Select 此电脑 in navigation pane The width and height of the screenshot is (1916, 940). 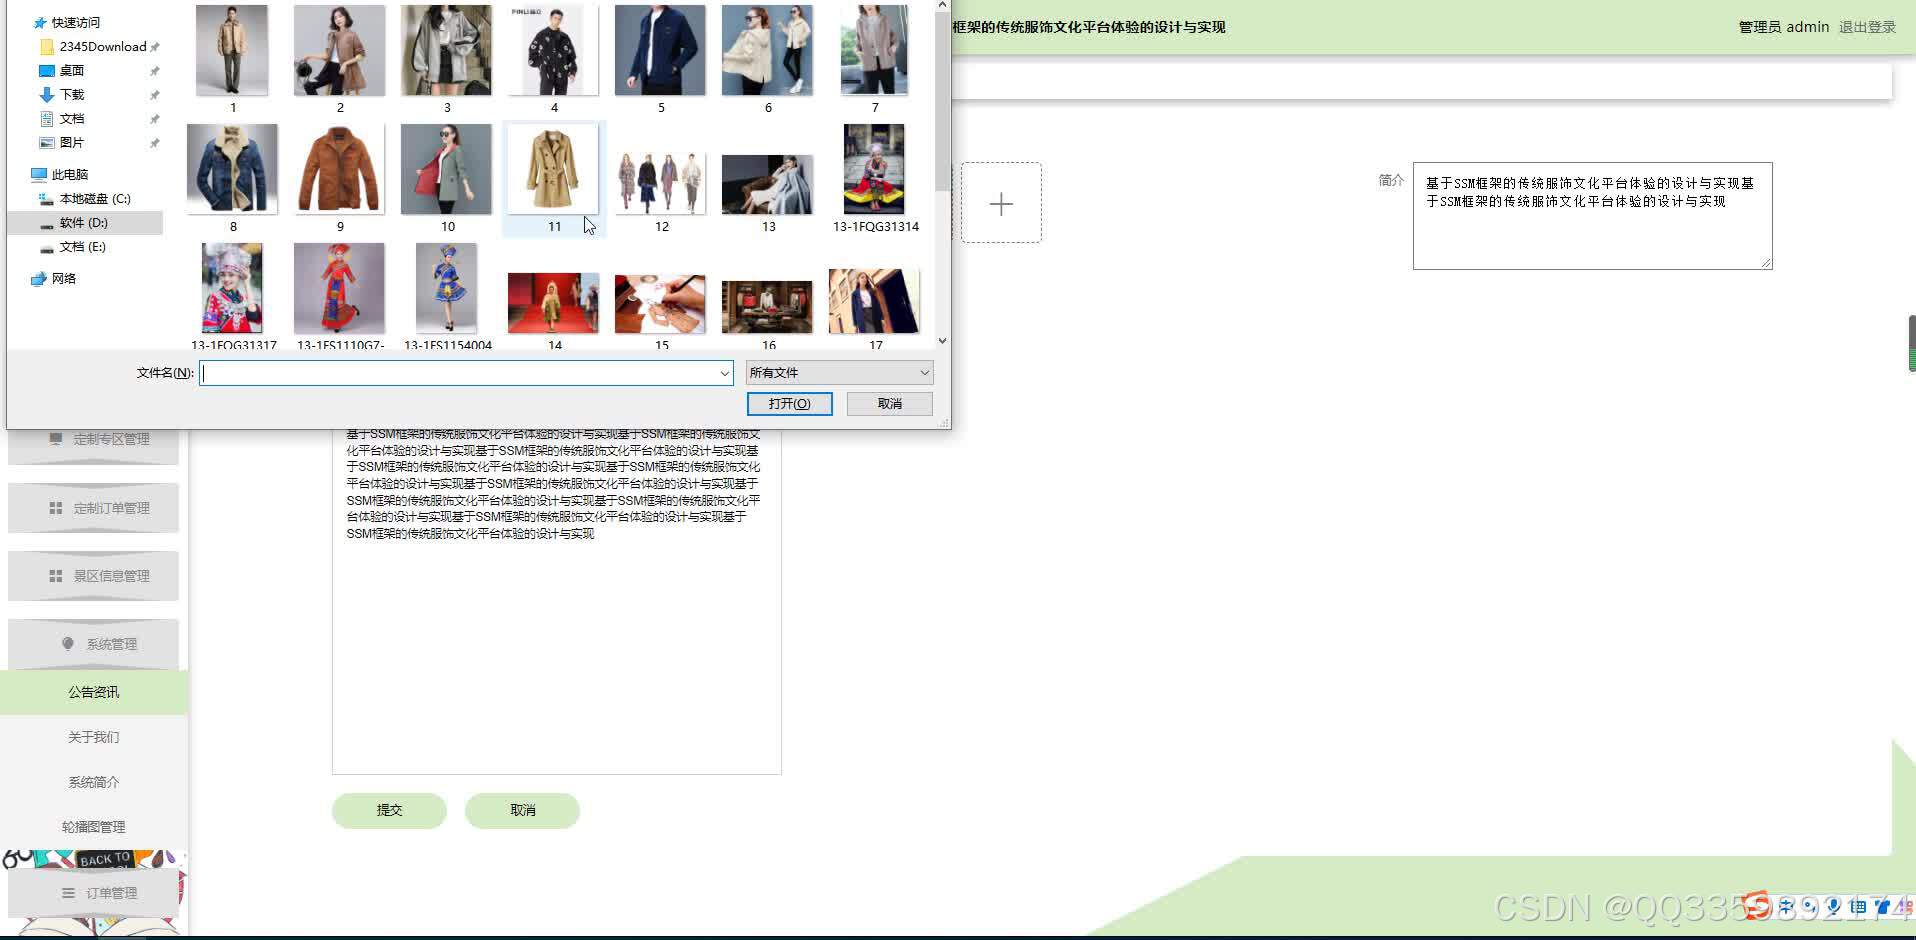(70, 174)
